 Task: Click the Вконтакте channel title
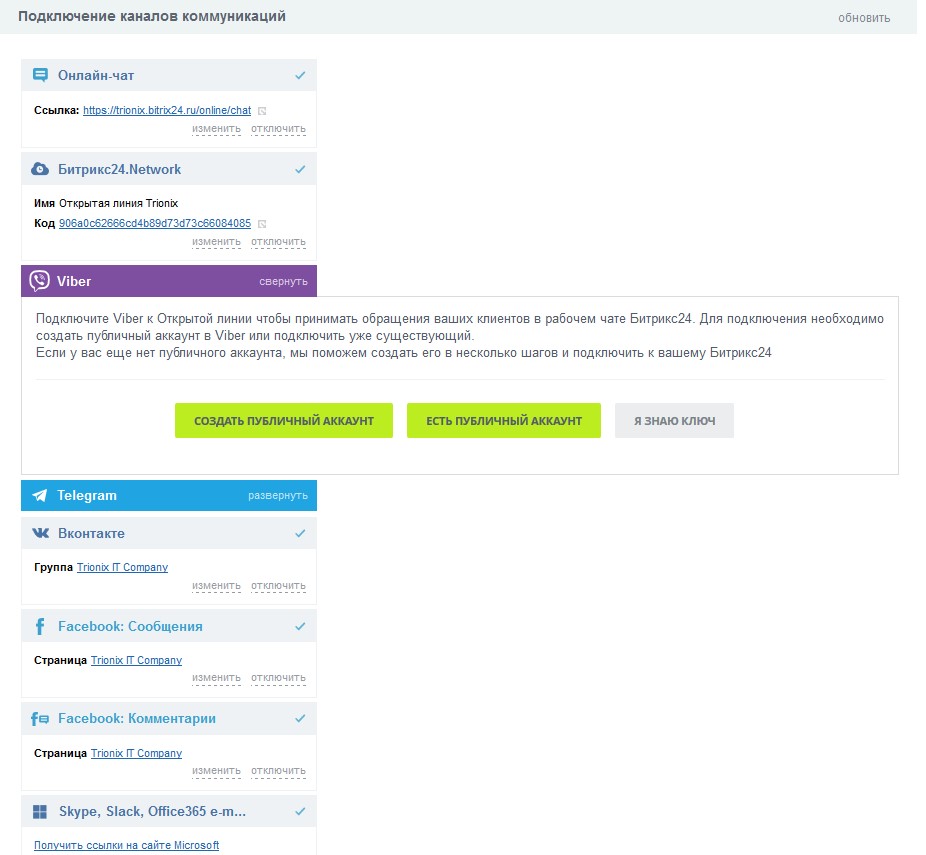point(91,533)
